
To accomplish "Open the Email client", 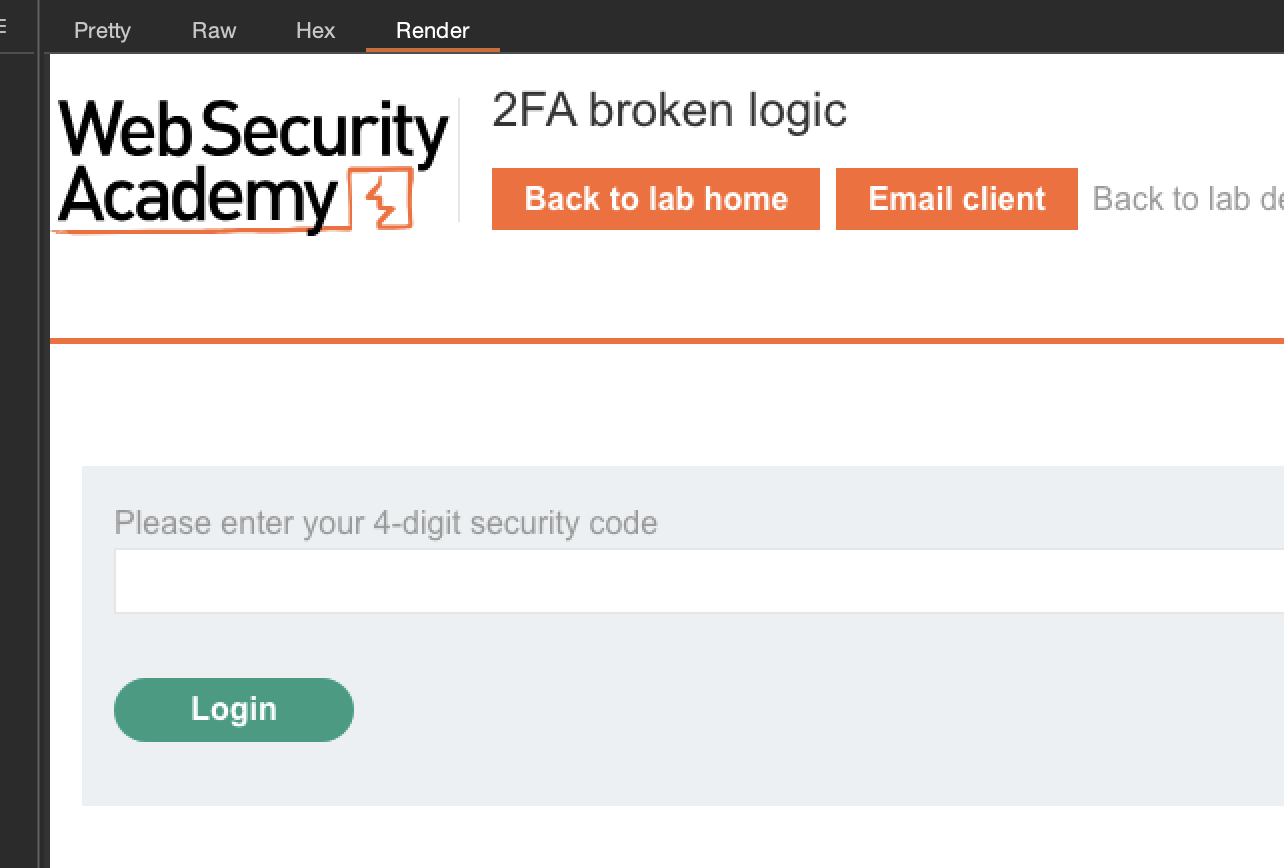I will [x=956, y=199].
